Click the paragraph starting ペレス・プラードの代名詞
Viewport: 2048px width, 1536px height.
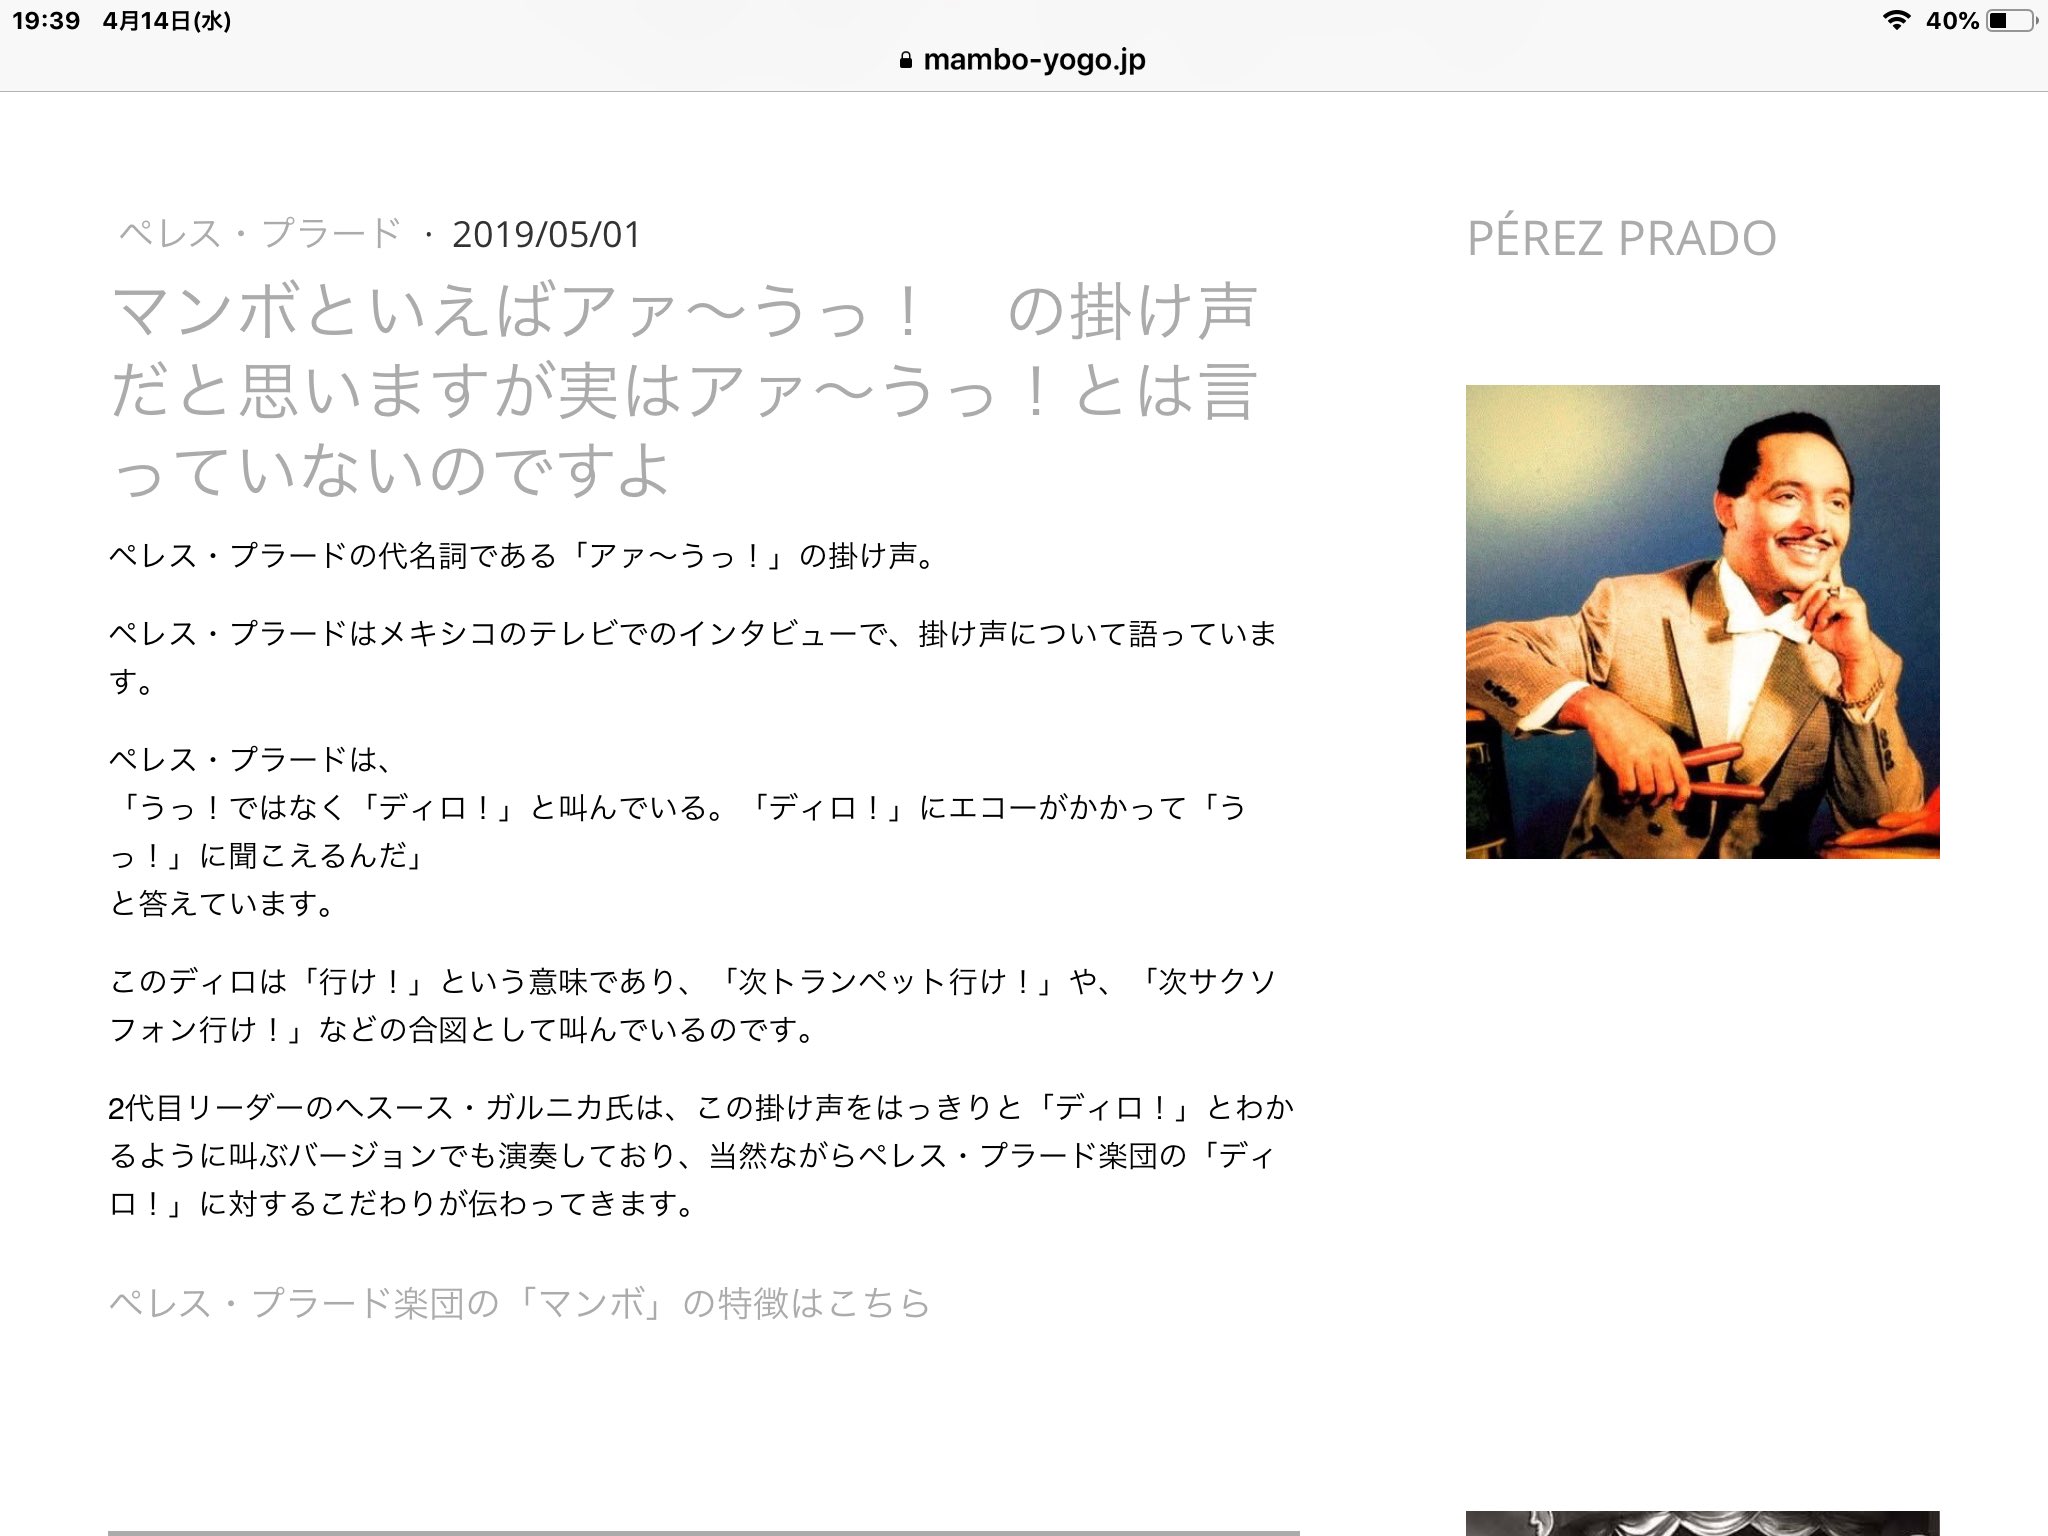tap(524, 555)
